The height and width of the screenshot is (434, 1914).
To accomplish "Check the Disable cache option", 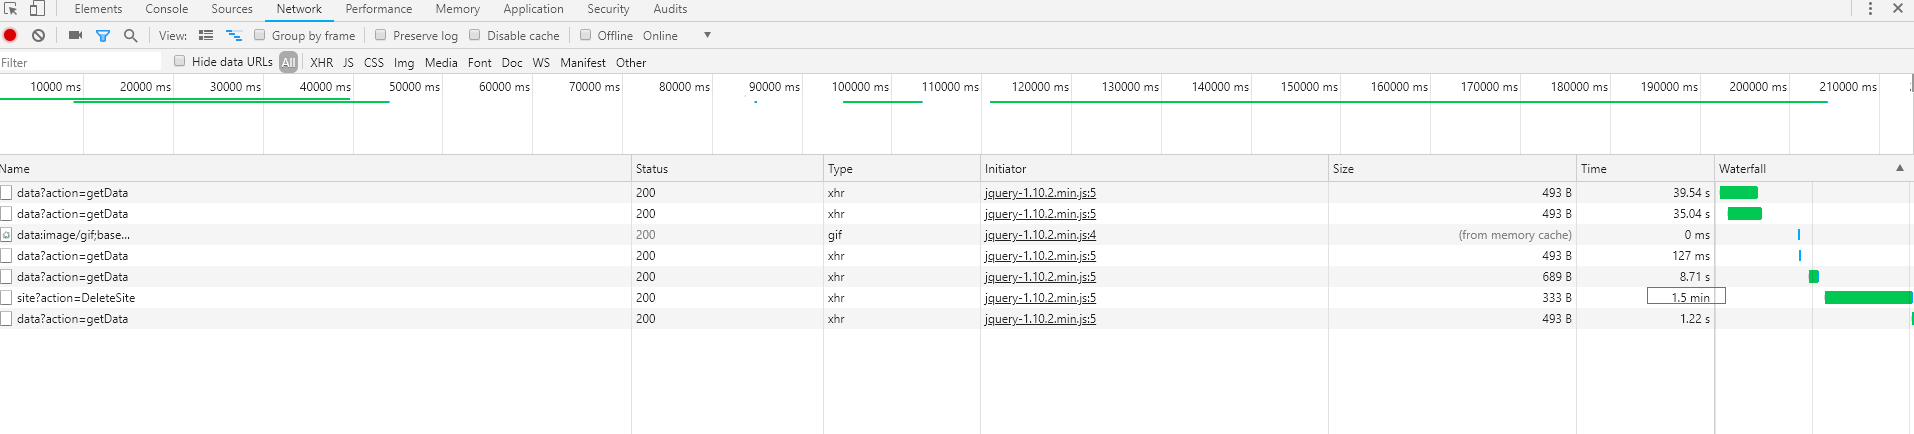I will tap(475, 35).
